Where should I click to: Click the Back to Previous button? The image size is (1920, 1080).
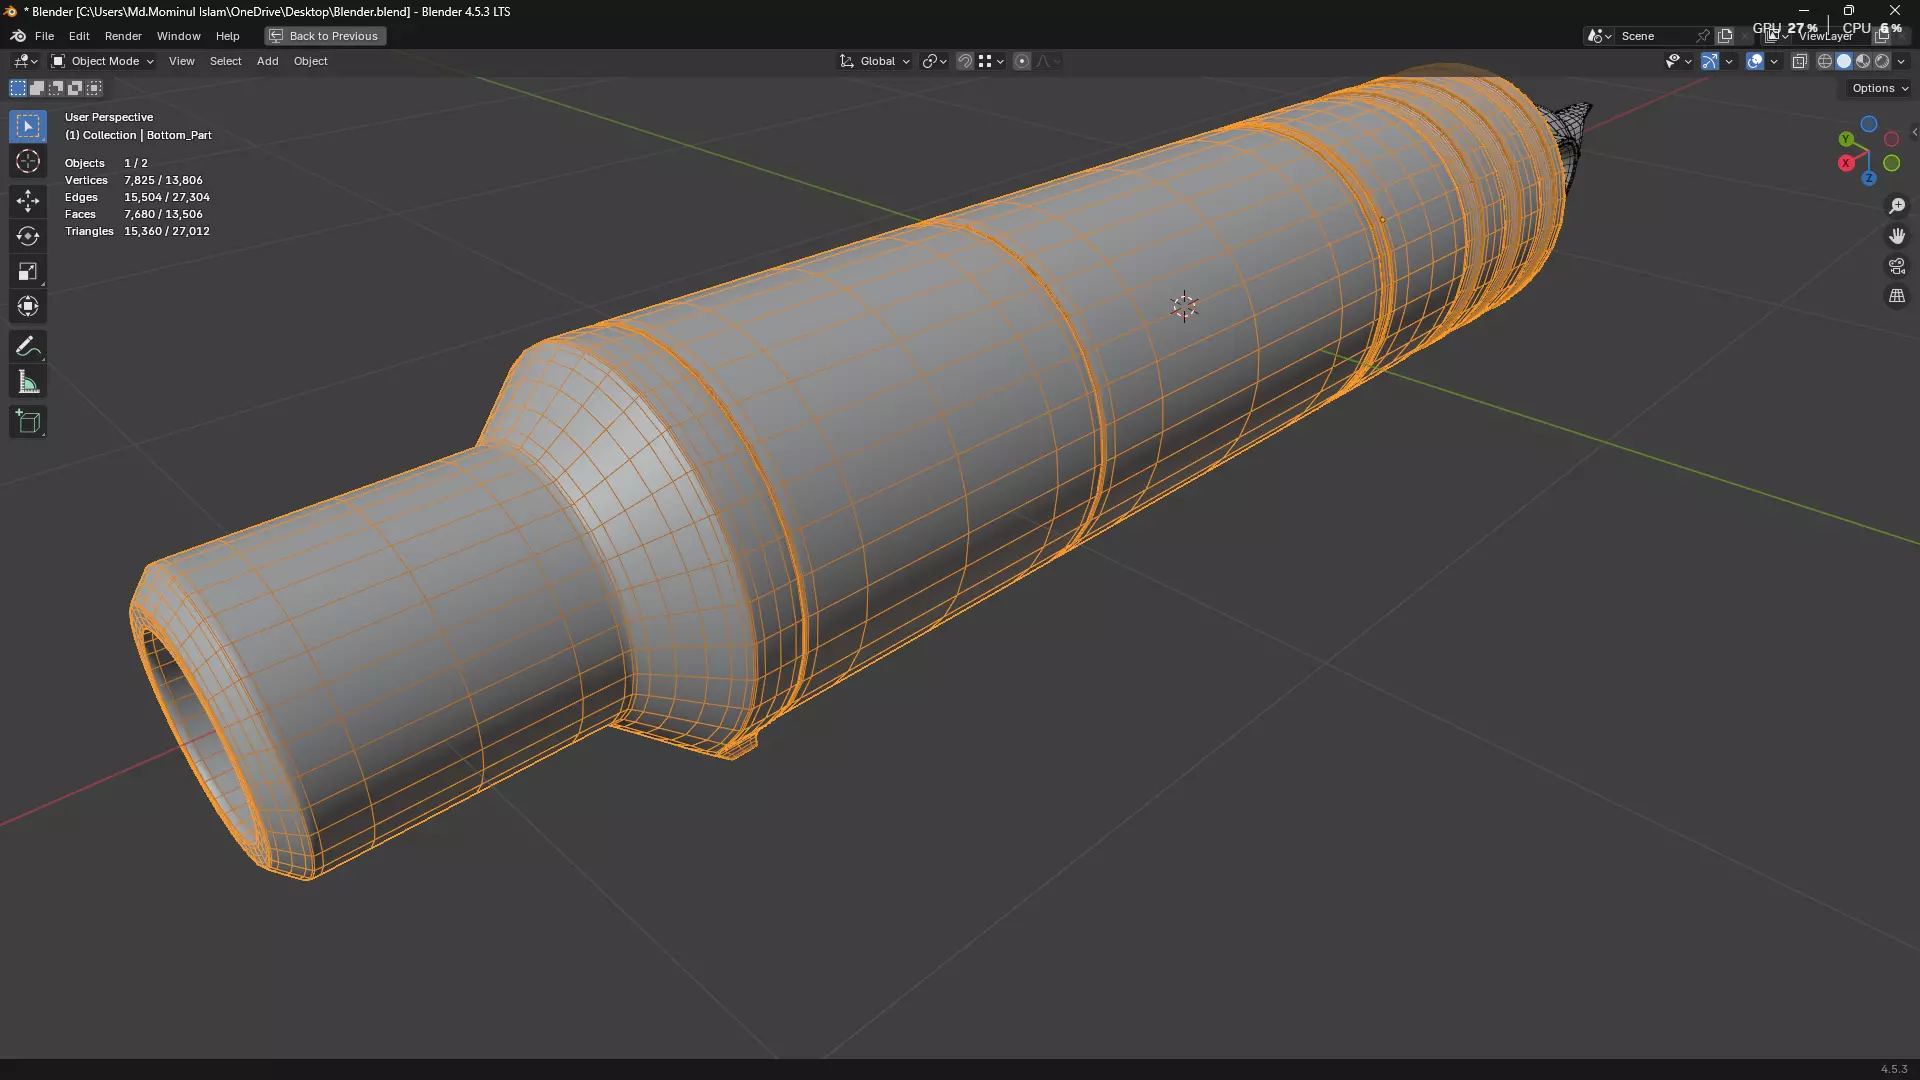(x=325, y=36)
